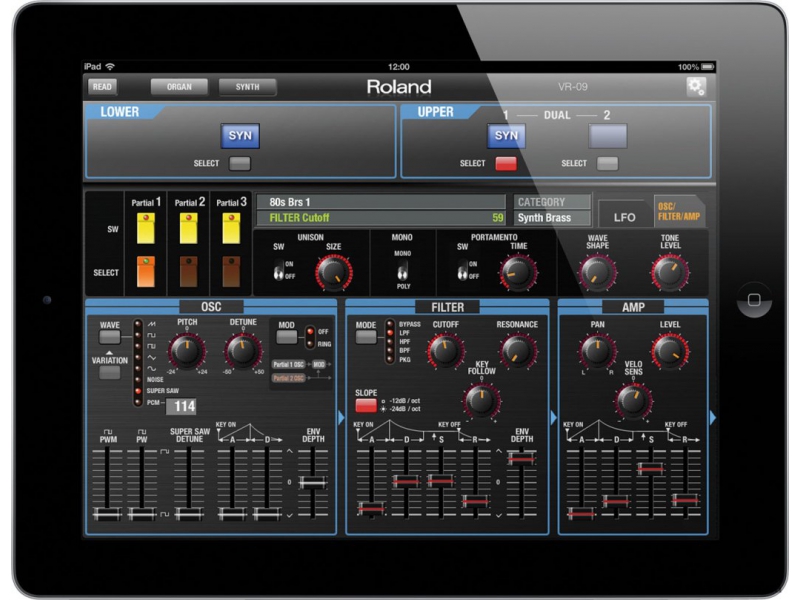Select Partial 1 with orange button

[x=145, y=271]
